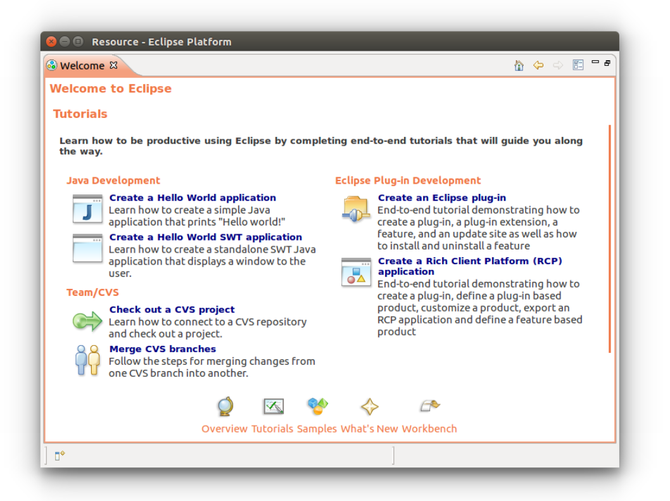This screenshot has width=670, height=501.
Task: Click the RCP application shapes icon
Action: point(356,272)
